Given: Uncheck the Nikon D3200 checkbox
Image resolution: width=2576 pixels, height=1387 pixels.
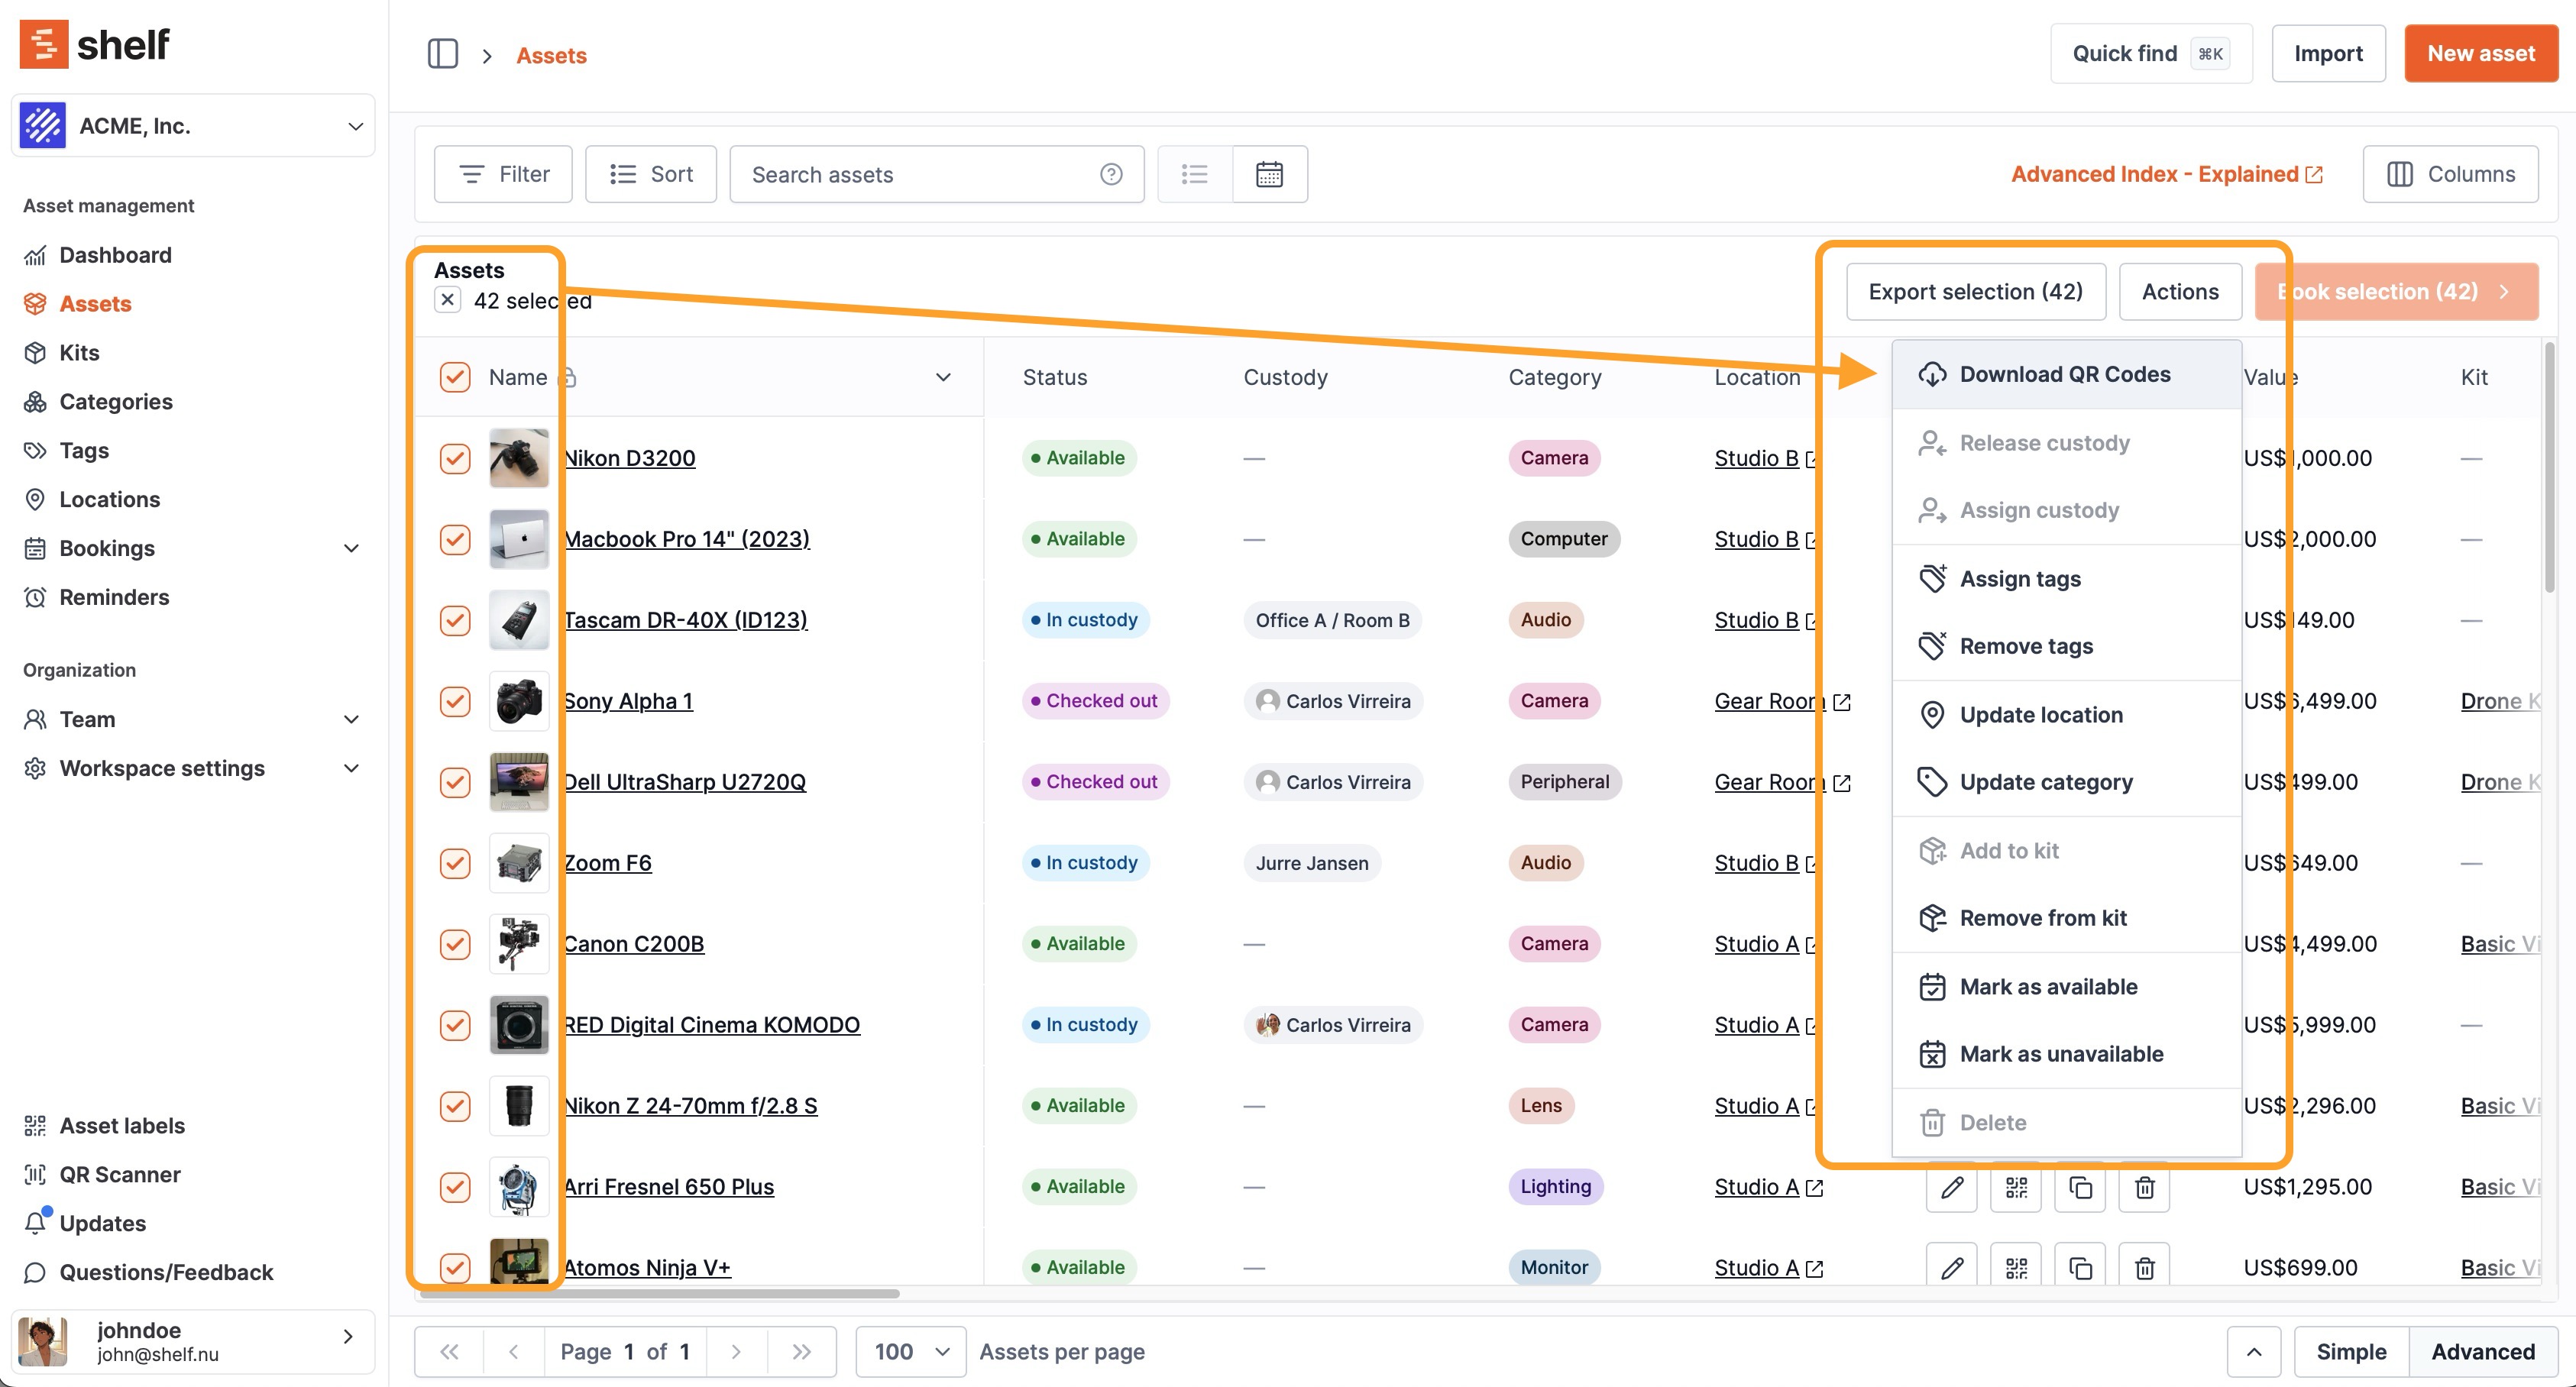Looking at the screenshot, I should pos(455,458).
